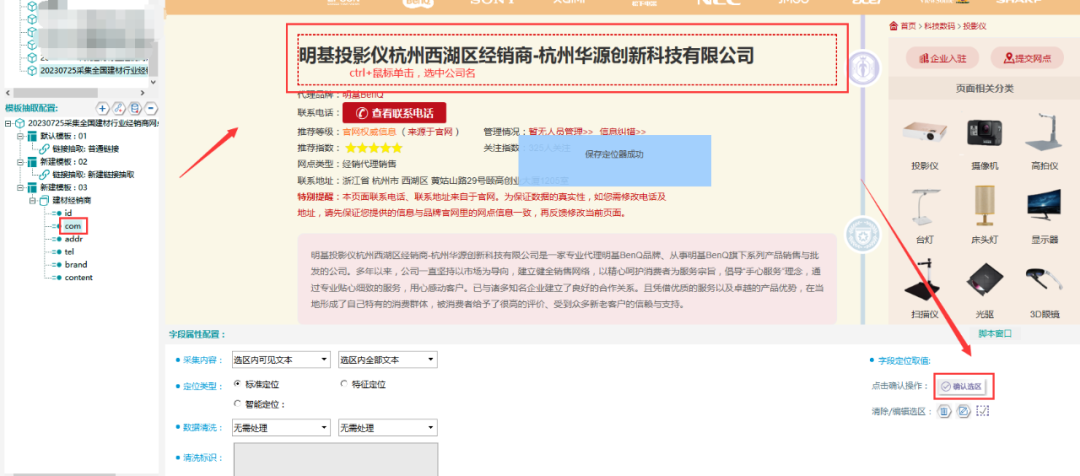
Task: Click the NEC brand logo
Action: click(718, 3)
